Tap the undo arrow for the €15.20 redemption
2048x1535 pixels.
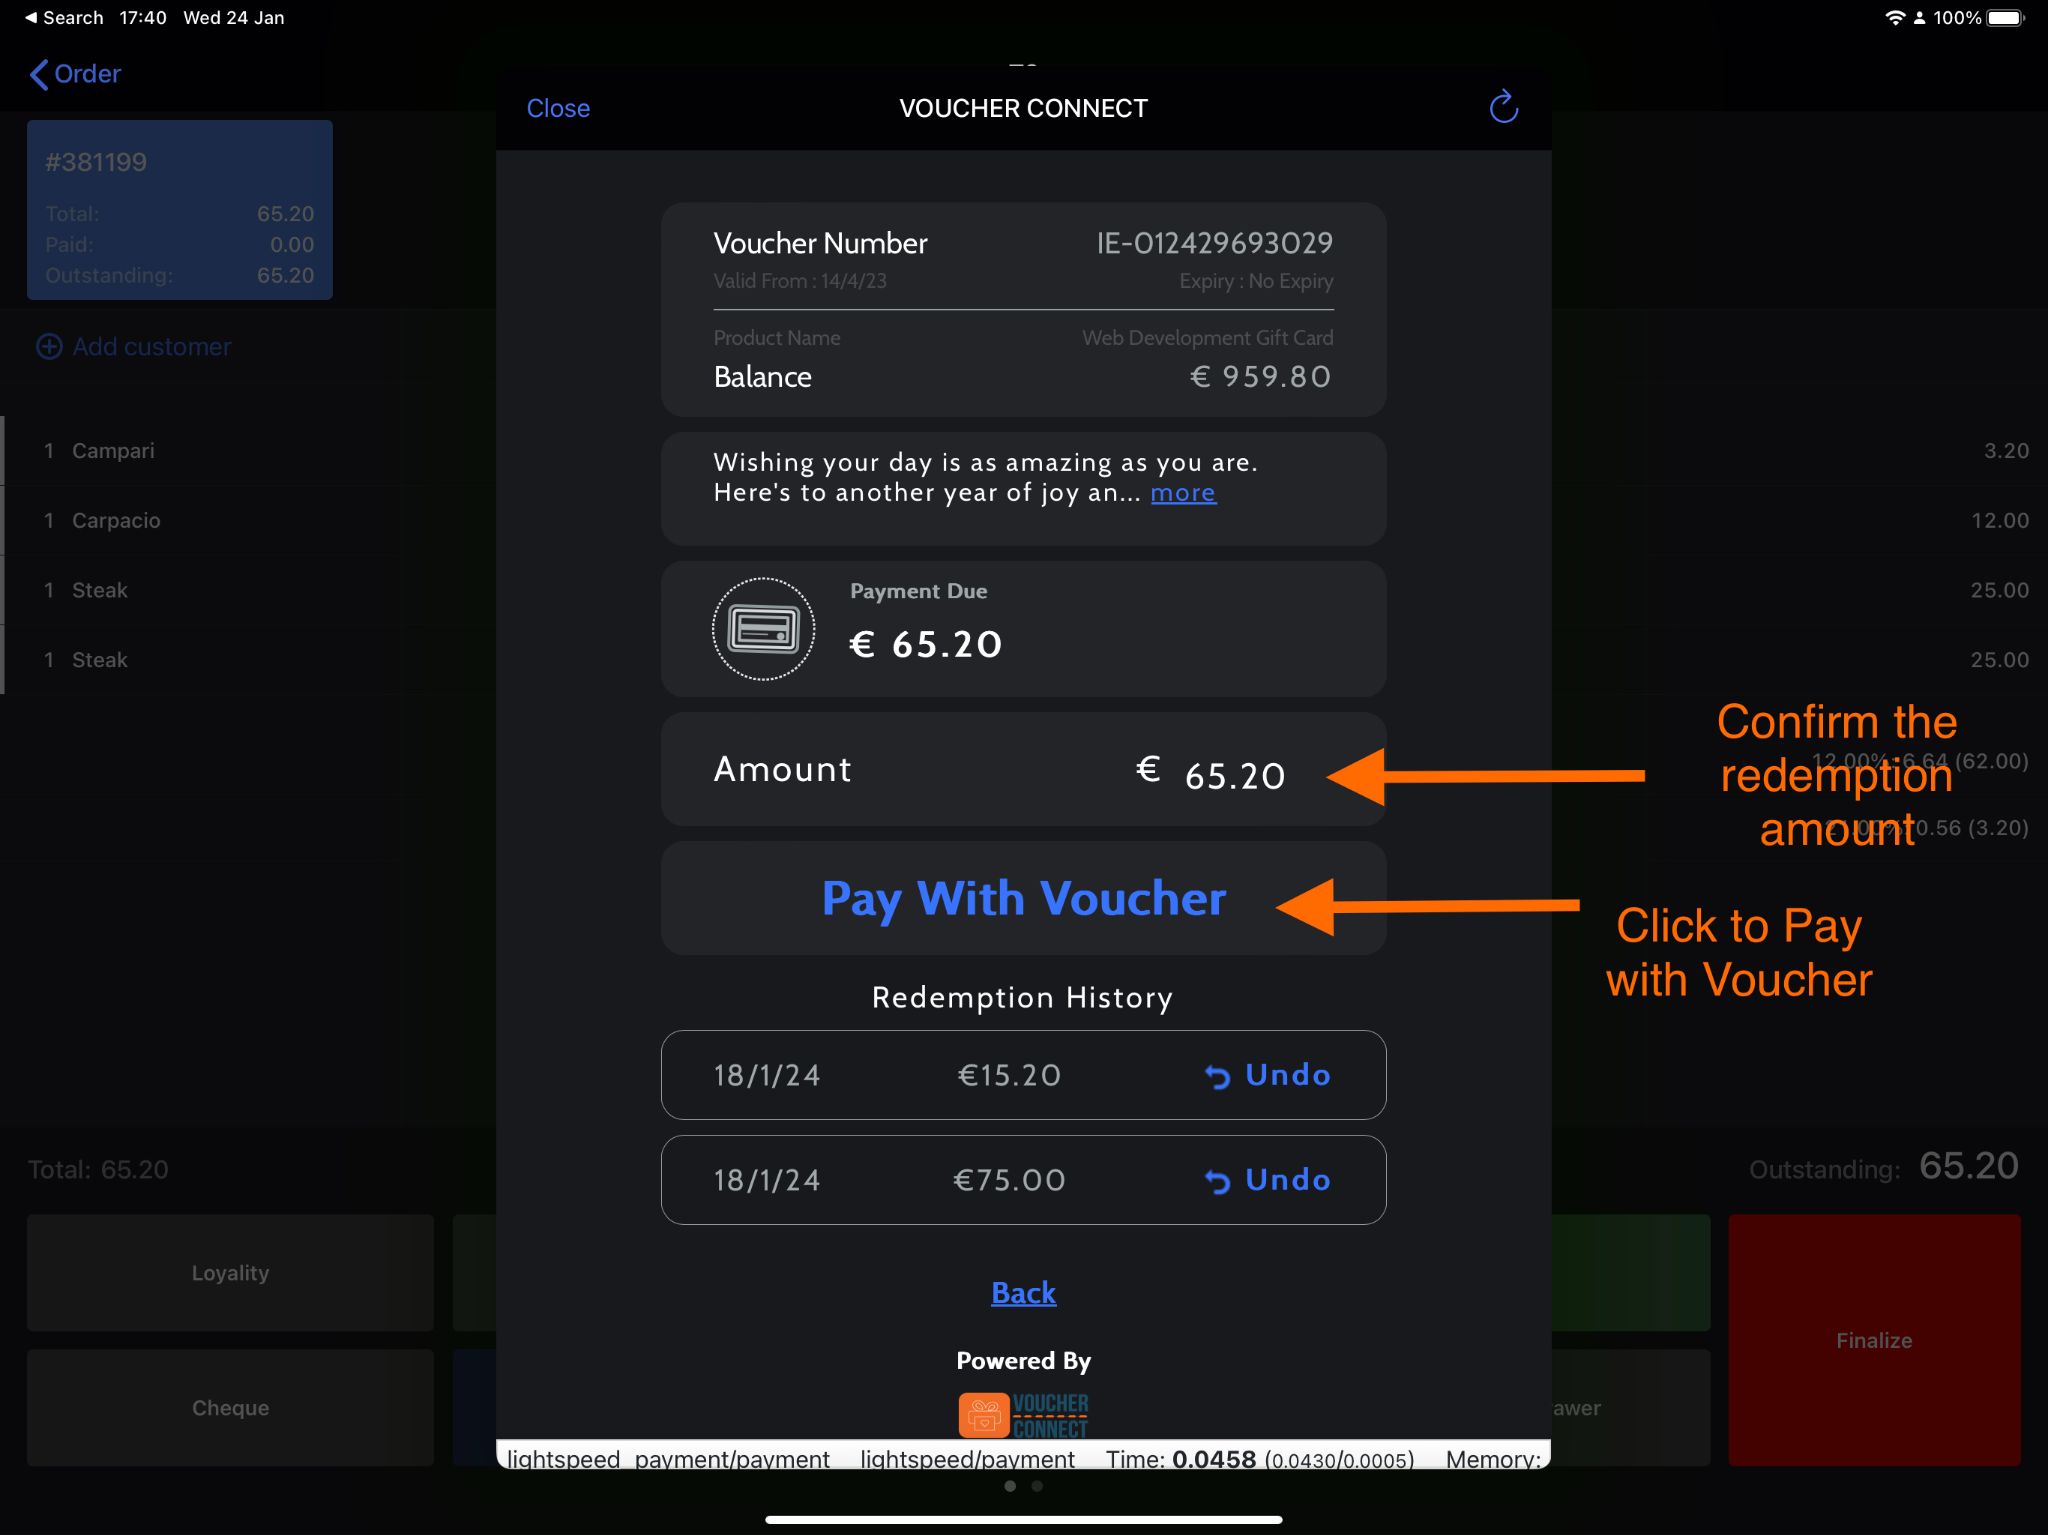pyautogui.click(x=1217, y=1076)
